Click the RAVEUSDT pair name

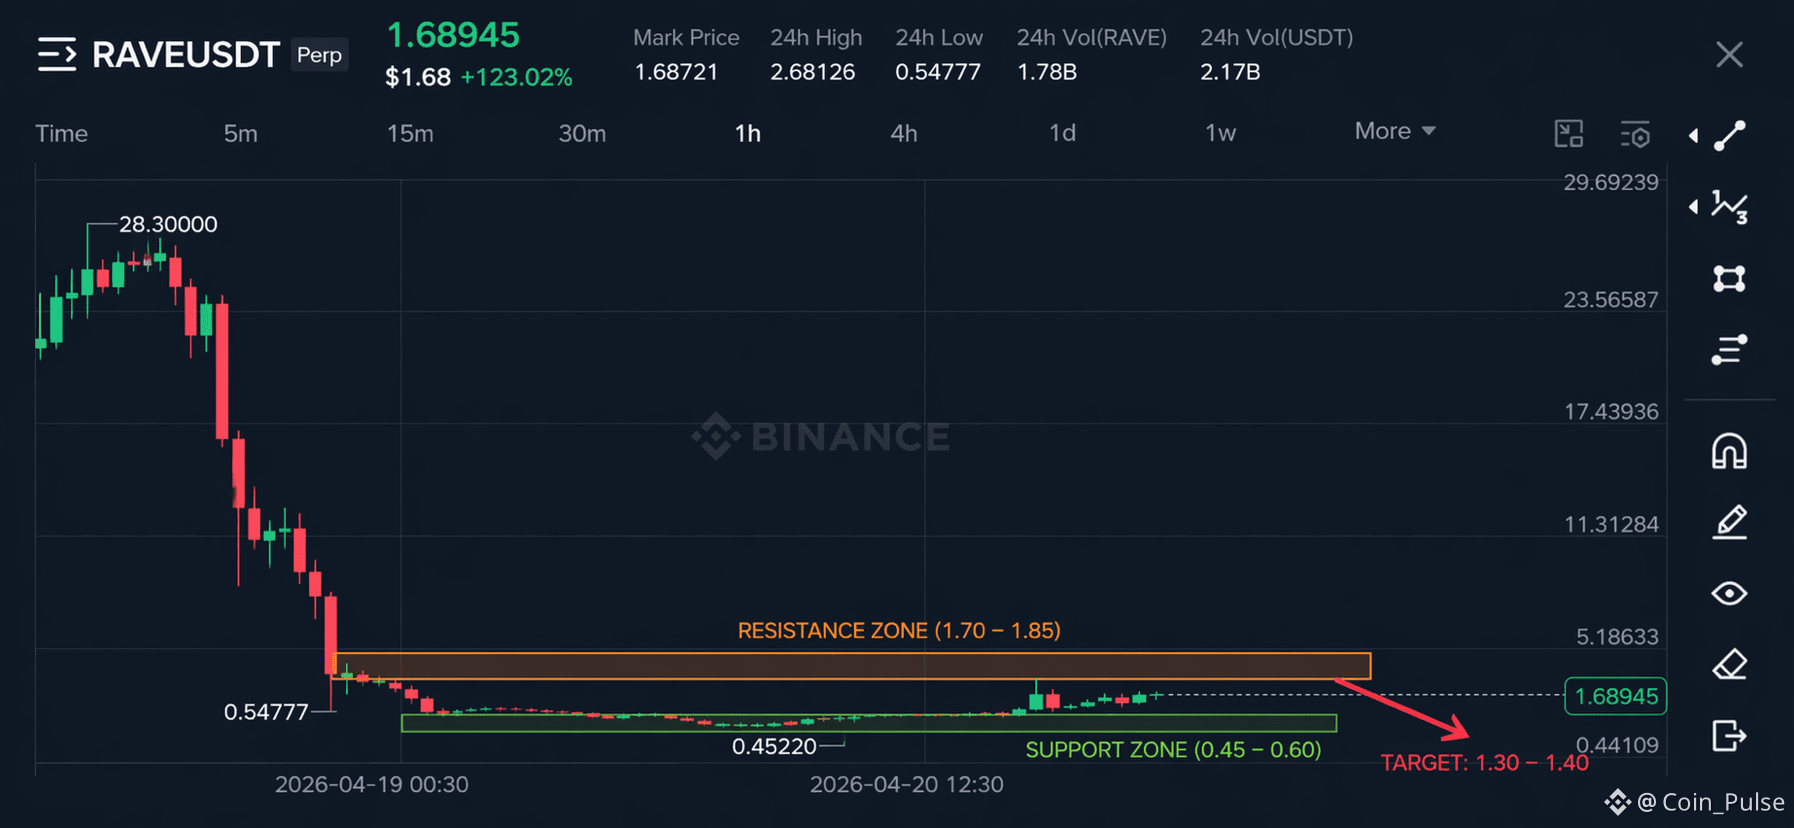click(x=185, y=54)
